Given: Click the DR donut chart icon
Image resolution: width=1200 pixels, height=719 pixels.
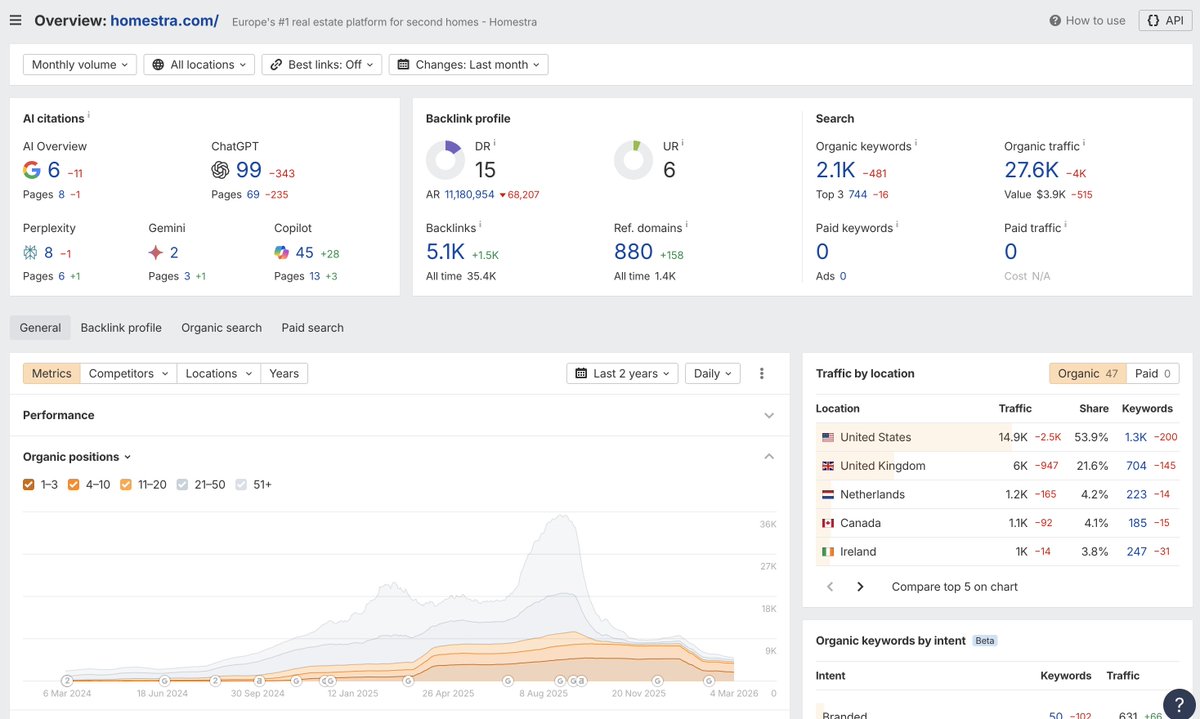Looking at the screenshot, I should 445,160.
